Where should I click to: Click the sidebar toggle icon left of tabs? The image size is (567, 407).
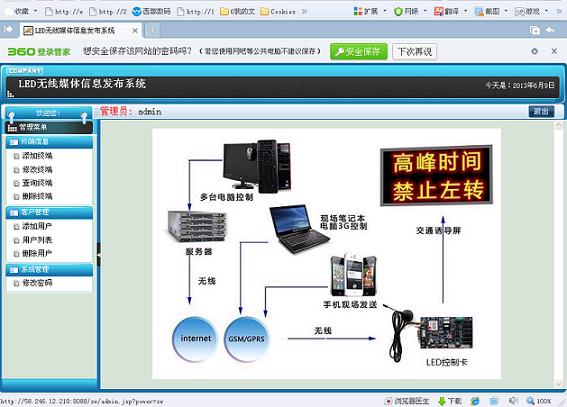8,29
